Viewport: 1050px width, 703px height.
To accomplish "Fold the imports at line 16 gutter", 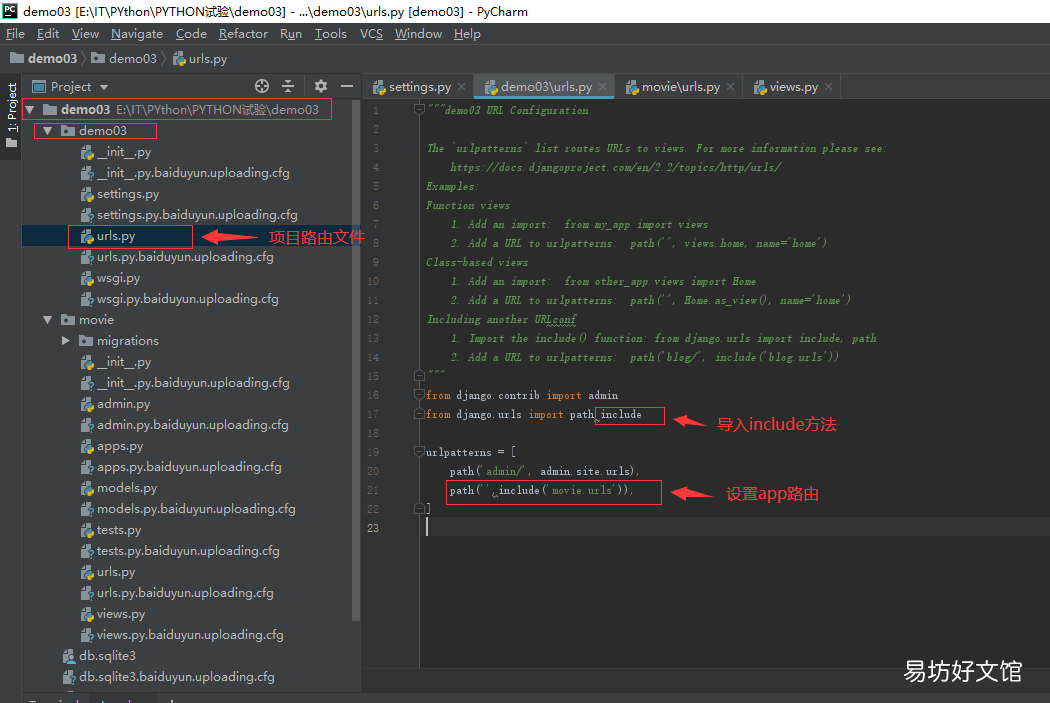I will coord(419,395).
